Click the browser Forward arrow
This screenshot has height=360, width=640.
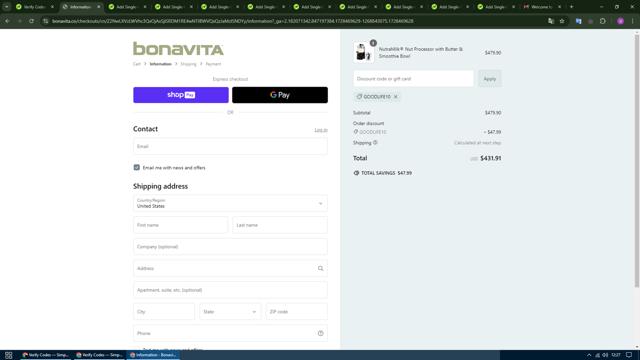click(x=19, y=21)
